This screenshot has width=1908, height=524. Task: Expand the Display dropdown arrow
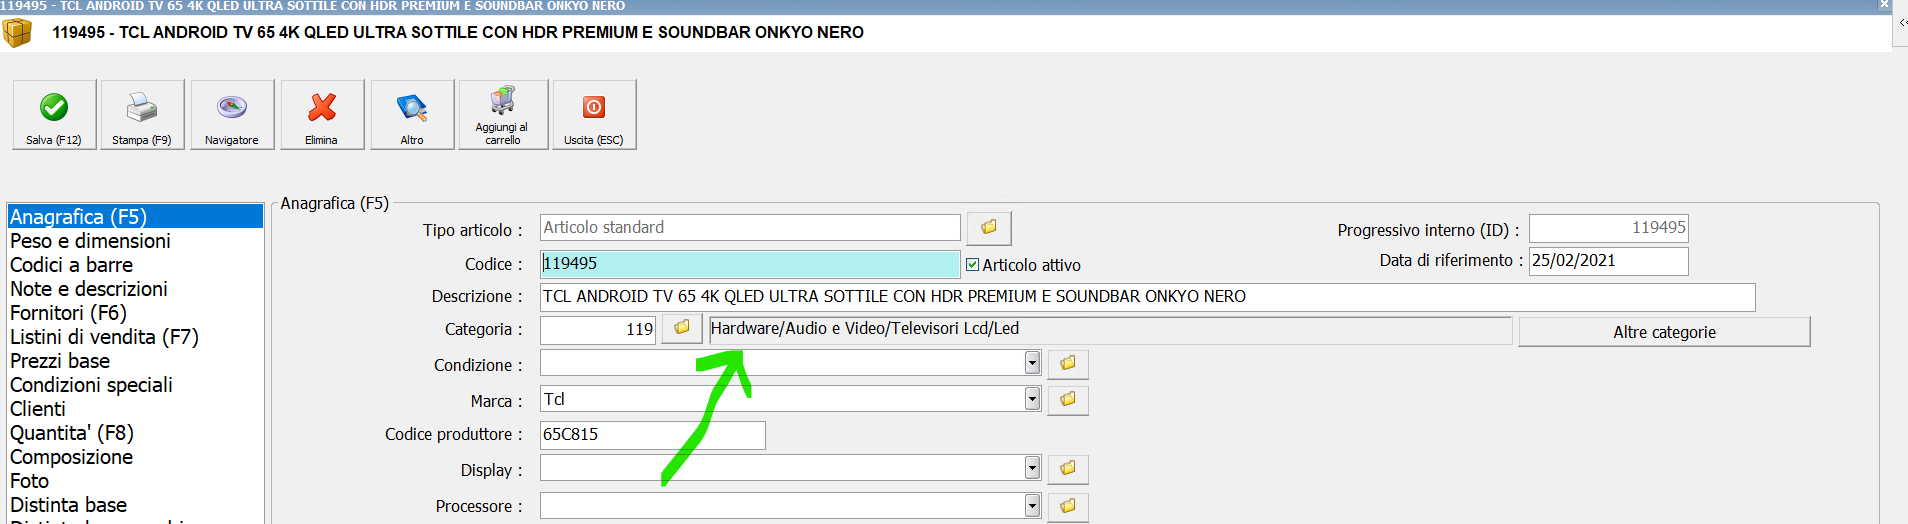click(x=1032, y=468)
